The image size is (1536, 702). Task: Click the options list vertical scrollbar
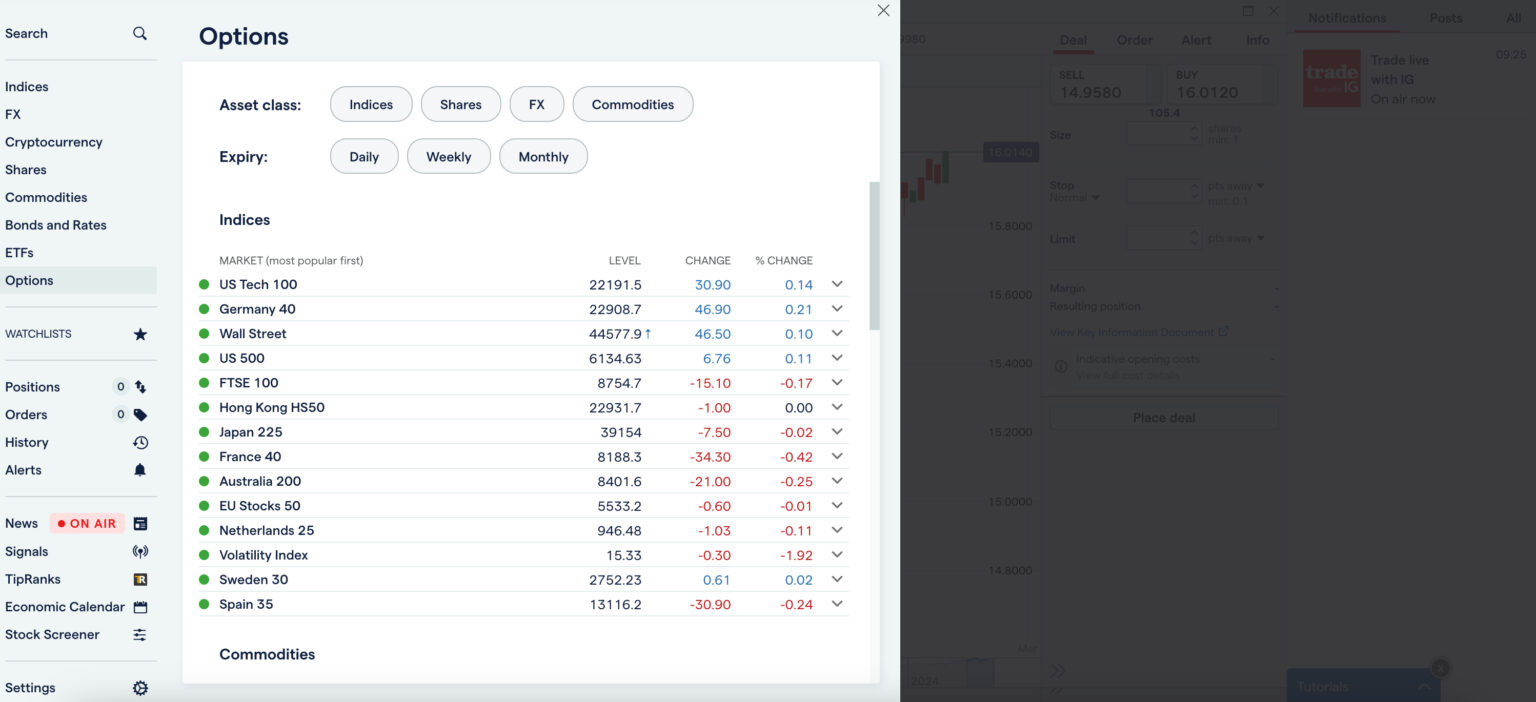pos(875,256)
